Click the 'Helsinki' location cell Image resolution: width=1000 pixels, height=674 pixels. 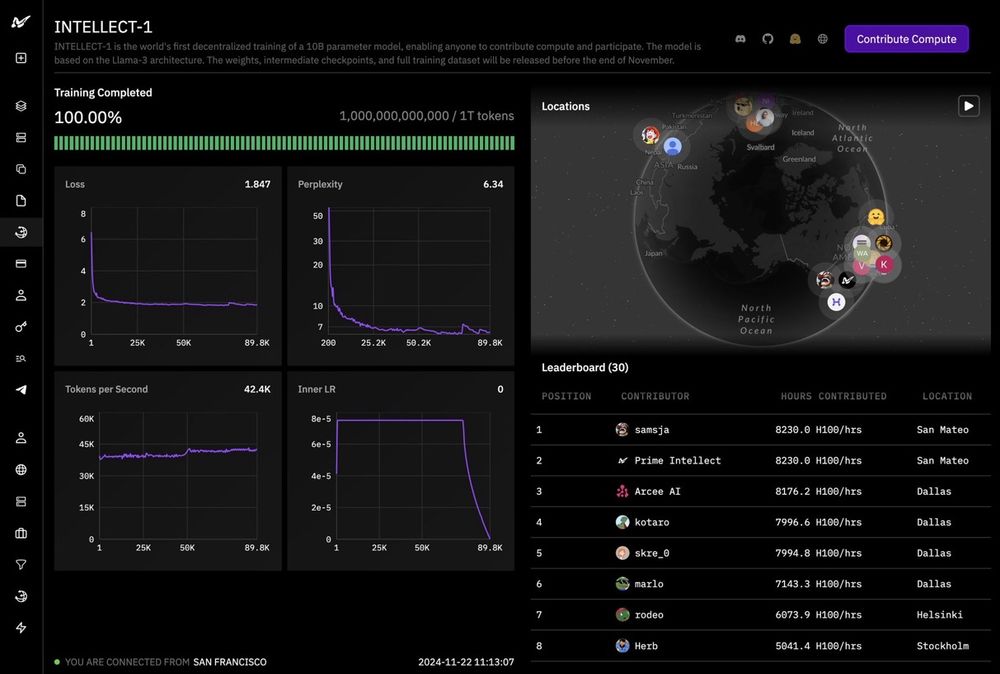pyautogui.click(x=939, y=615)
